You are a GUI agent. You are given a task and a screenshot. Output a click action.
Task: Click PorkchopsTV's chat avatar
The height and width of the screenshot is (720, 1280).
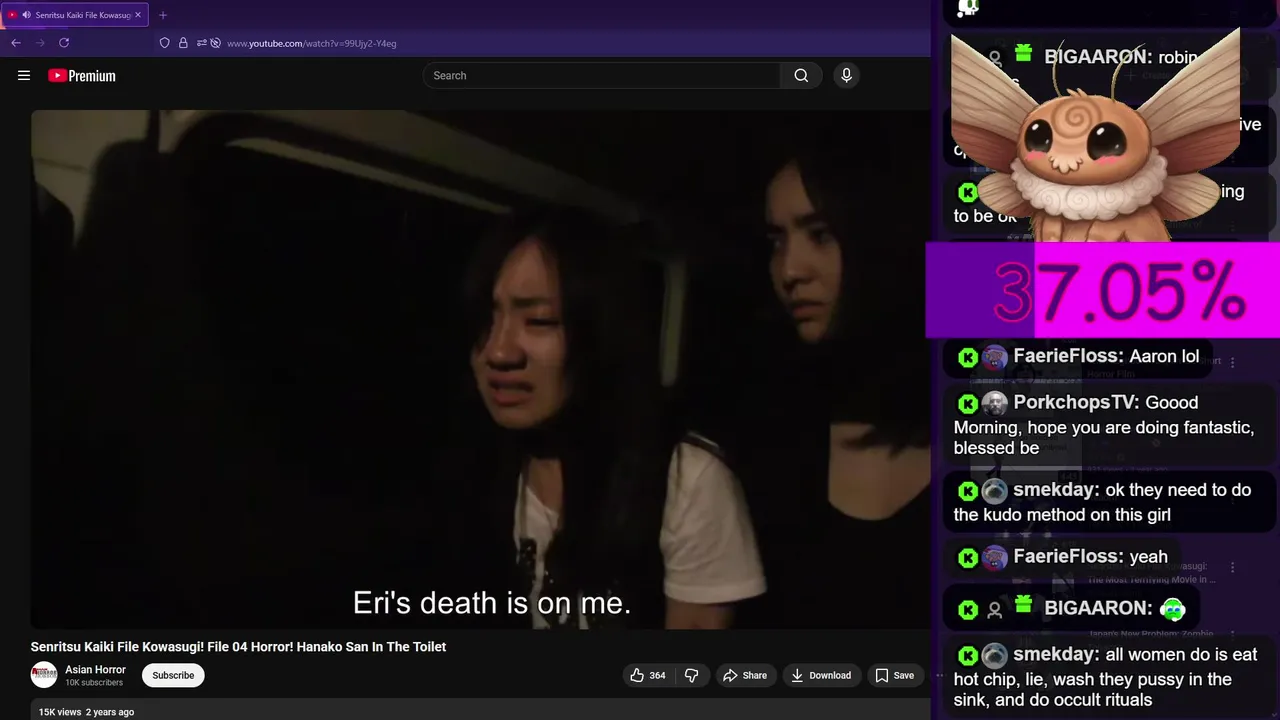tap(994, 404)
